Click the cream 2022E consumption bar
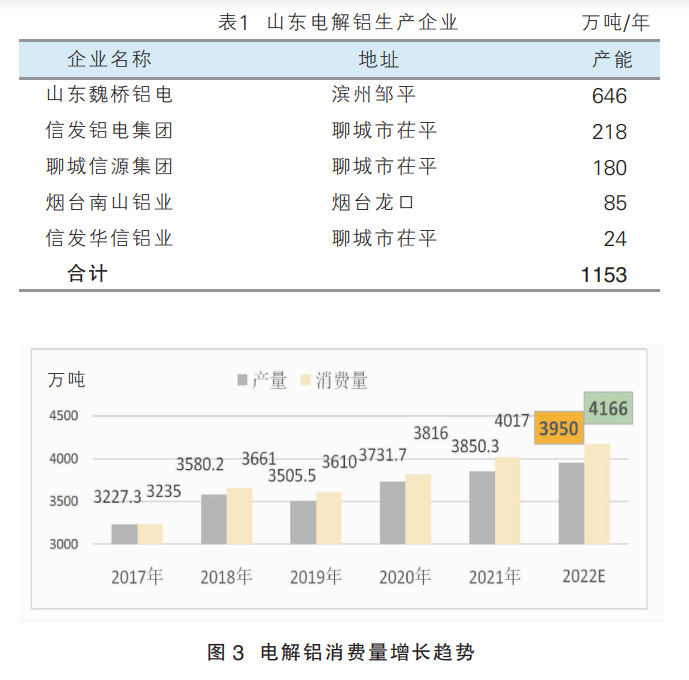689x680 pixels. pyautogui.click(x=597, y=494)
